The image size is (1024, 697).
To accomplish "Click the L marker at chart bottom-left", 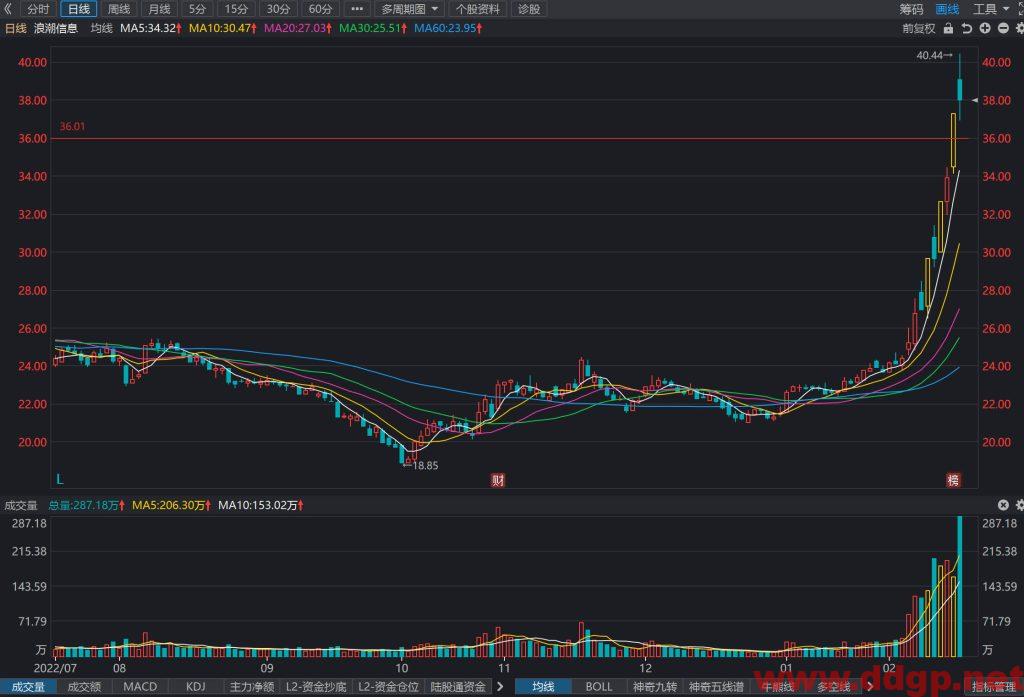I will click(x=59, y=479).
